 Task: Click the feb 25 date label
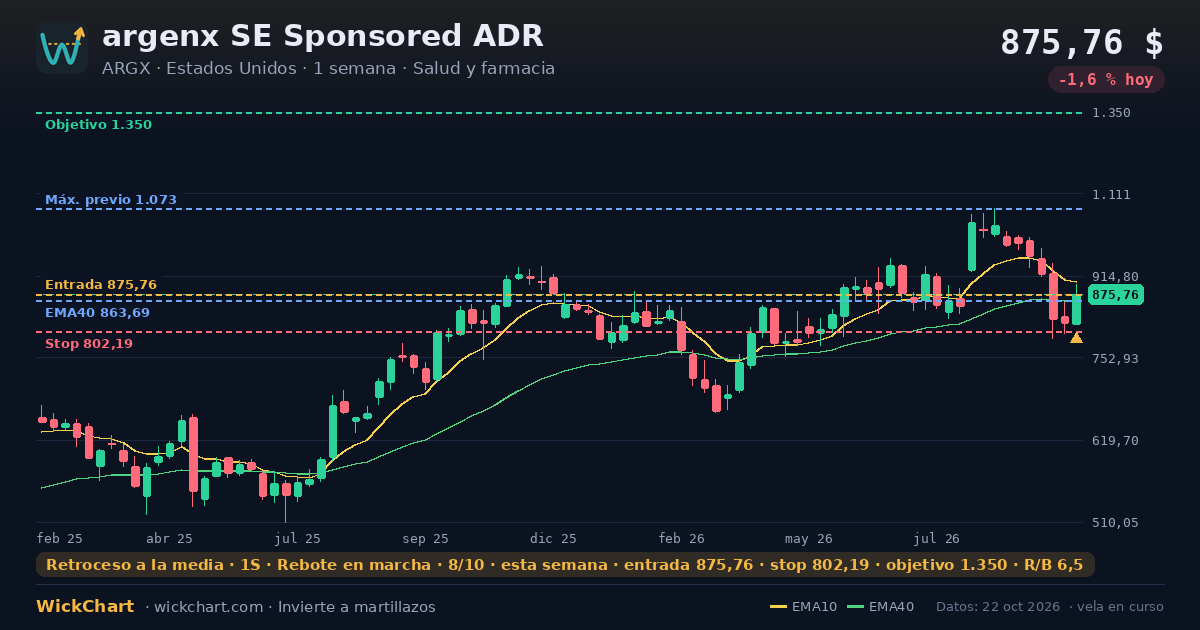point(60,539)
